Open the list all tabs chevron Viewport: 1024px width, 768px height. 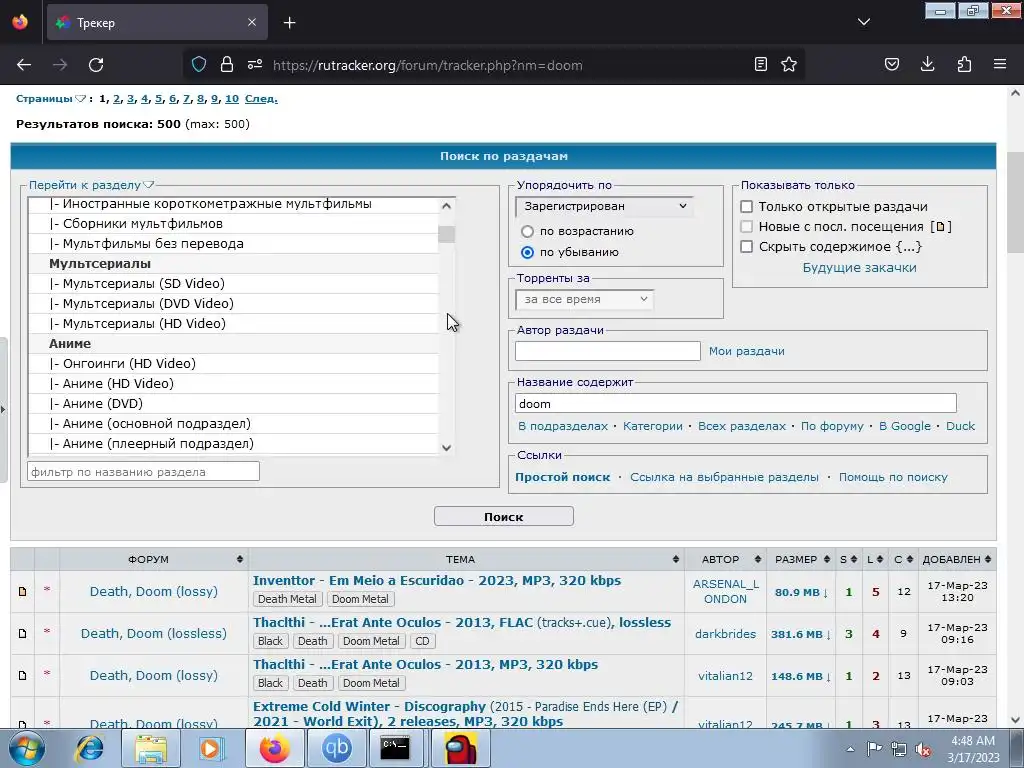[864, 23]
